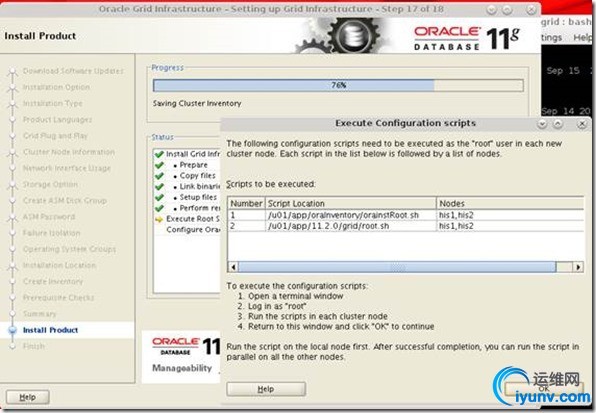Select the orainstRoot.sh script row

click(406, 215)
